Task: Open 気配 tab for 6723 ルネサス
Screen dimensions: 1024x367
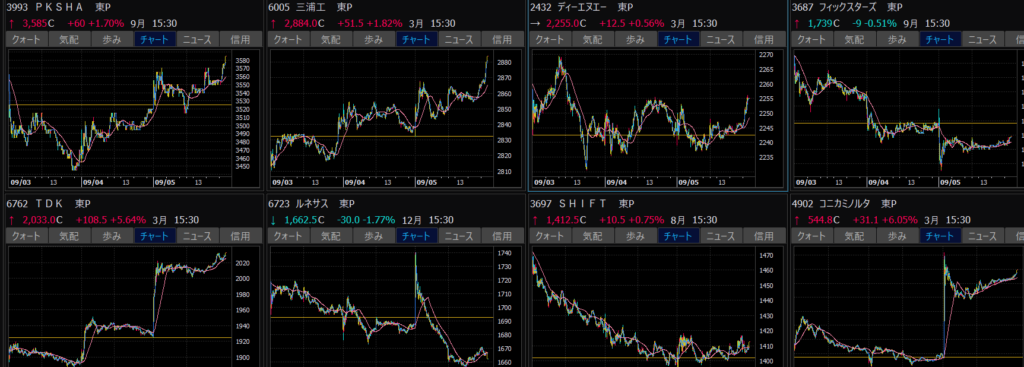Action: pos(332,236)
